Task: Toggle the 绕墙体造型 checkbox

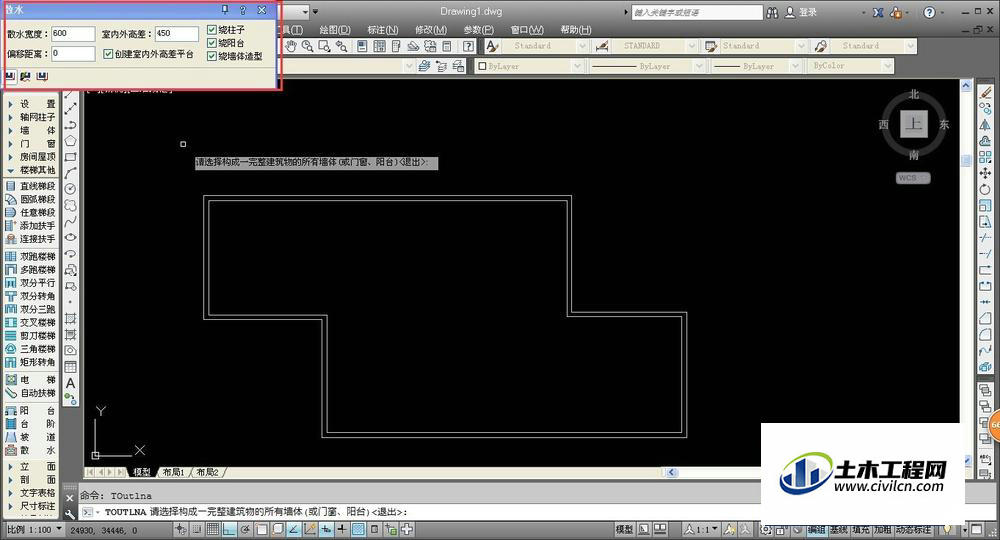Action: [212, 56]
